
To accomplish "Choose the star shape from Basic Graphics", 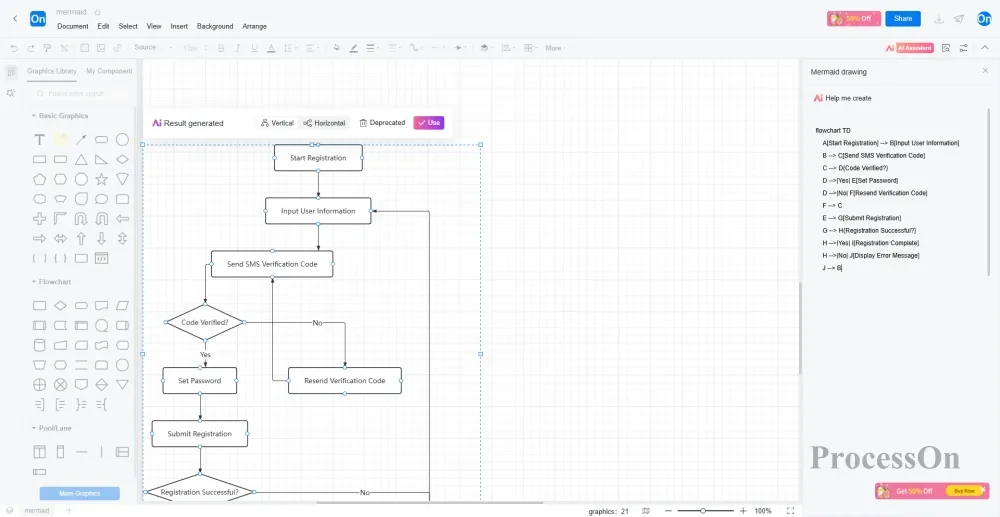I will 101,179.
